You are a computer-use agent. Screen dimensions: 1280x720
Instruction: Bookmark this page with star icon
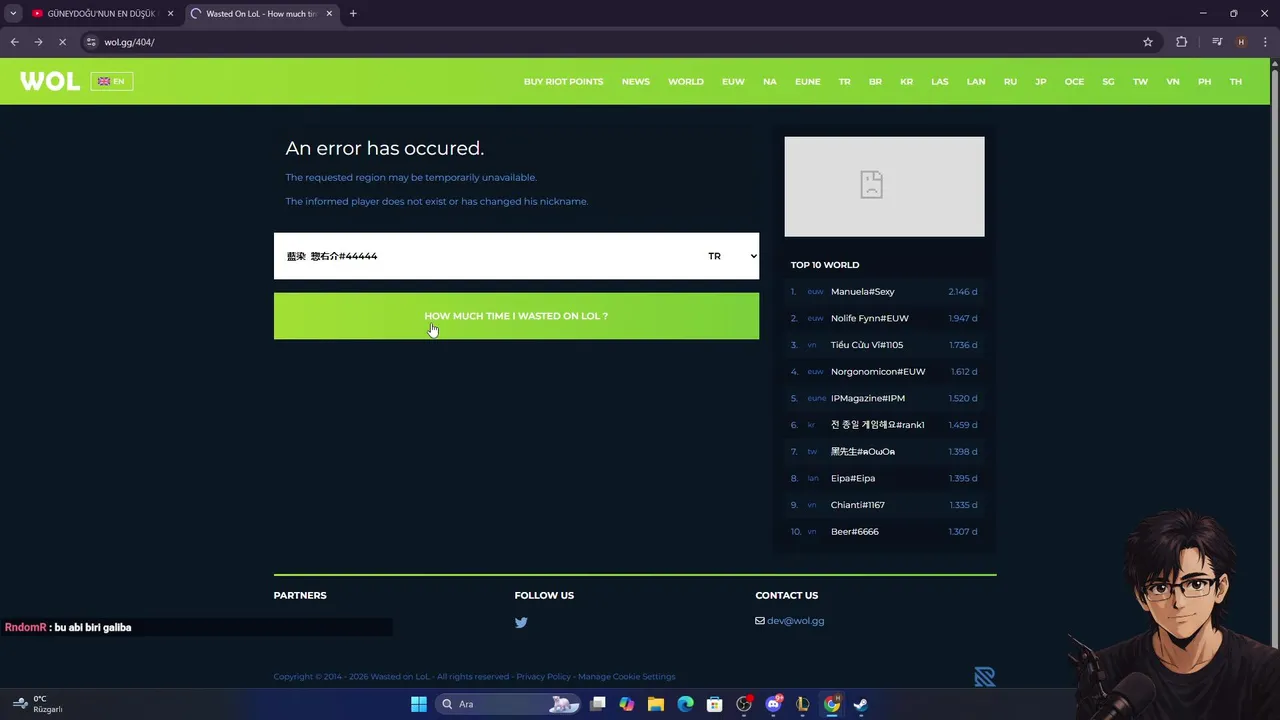pyautogui.click(x=1148, y=42)
